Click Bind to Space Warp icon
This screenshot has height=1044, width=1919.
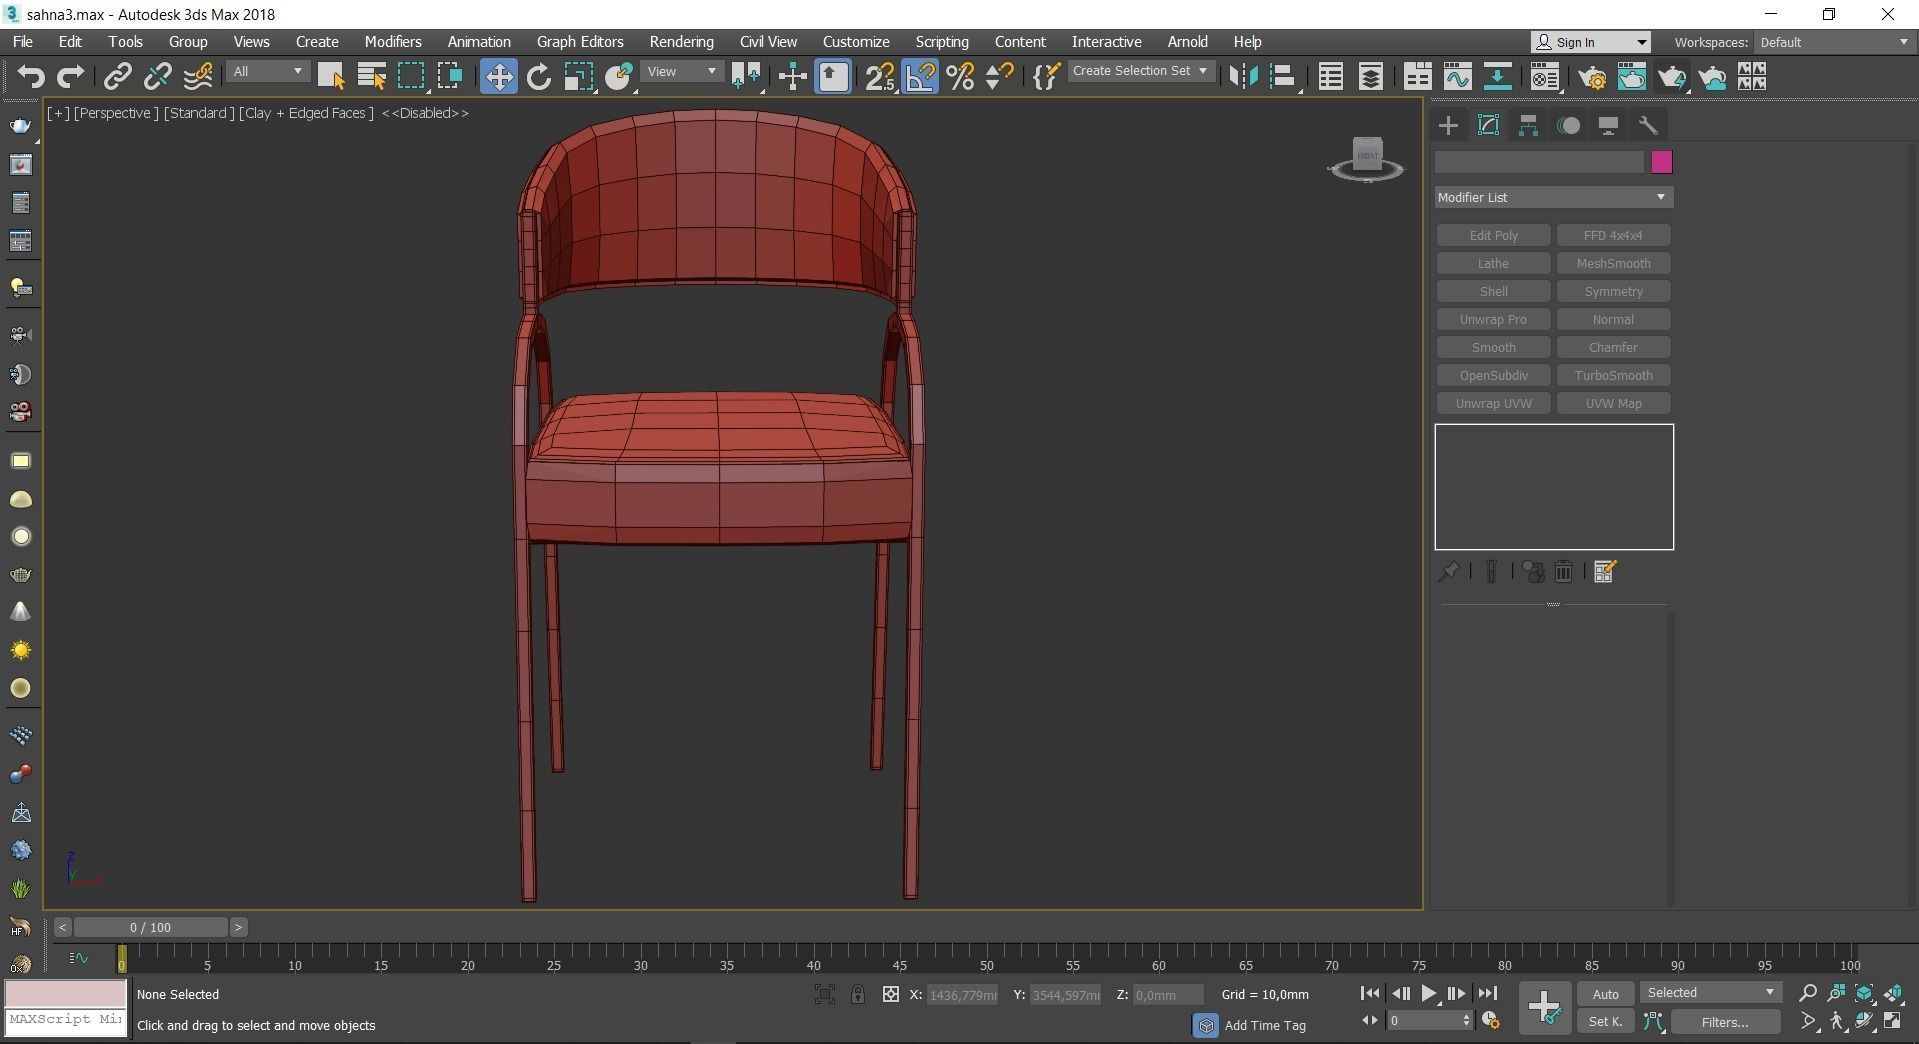tap(198, 77)
